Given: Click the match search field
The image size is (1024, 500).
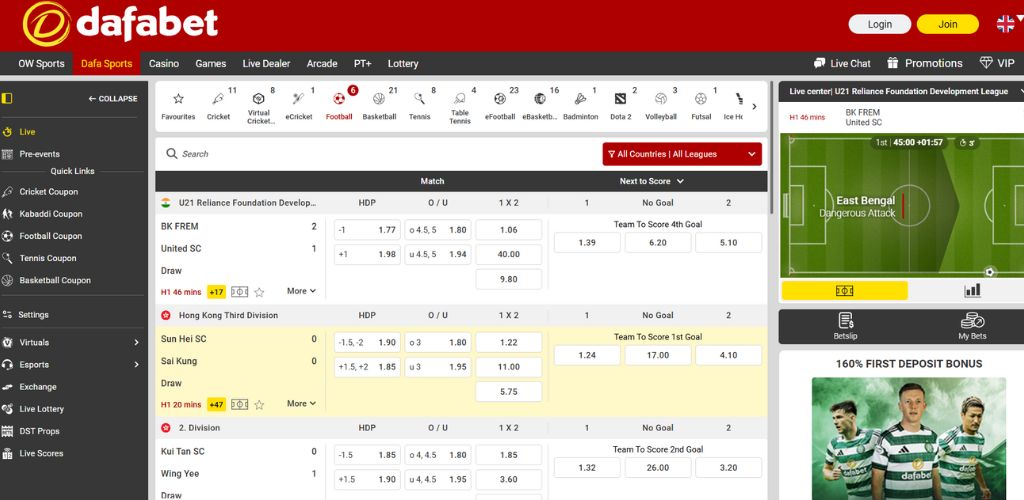Looking at the screenshot, I should tap(379, 154).
